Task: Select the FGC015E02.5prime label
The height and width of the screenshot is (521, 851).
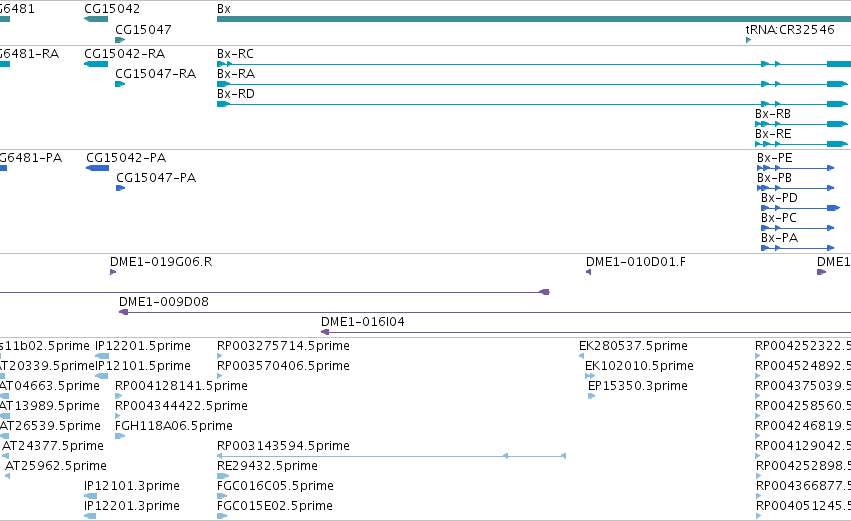Action: coord(275,506)
